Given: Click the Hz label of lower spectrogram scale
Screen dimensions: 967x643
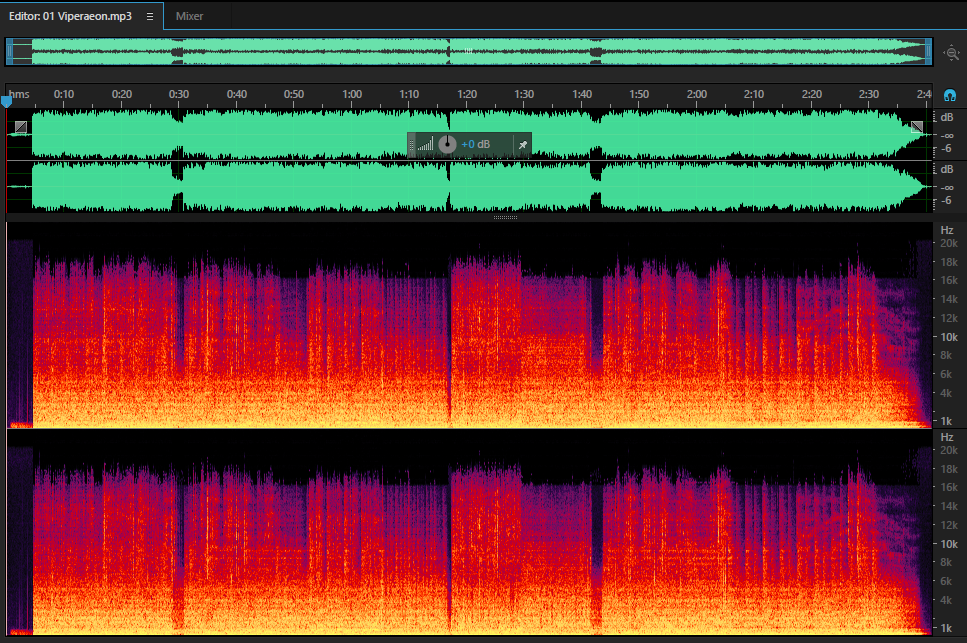Looking at the screenshot, I should tap(947, 437).
